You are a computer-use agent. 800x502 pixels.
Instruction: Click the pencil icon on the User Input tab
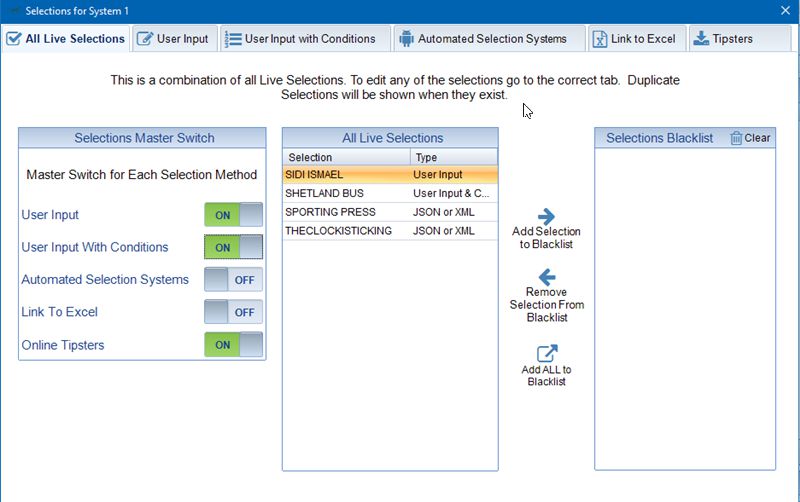145,39
